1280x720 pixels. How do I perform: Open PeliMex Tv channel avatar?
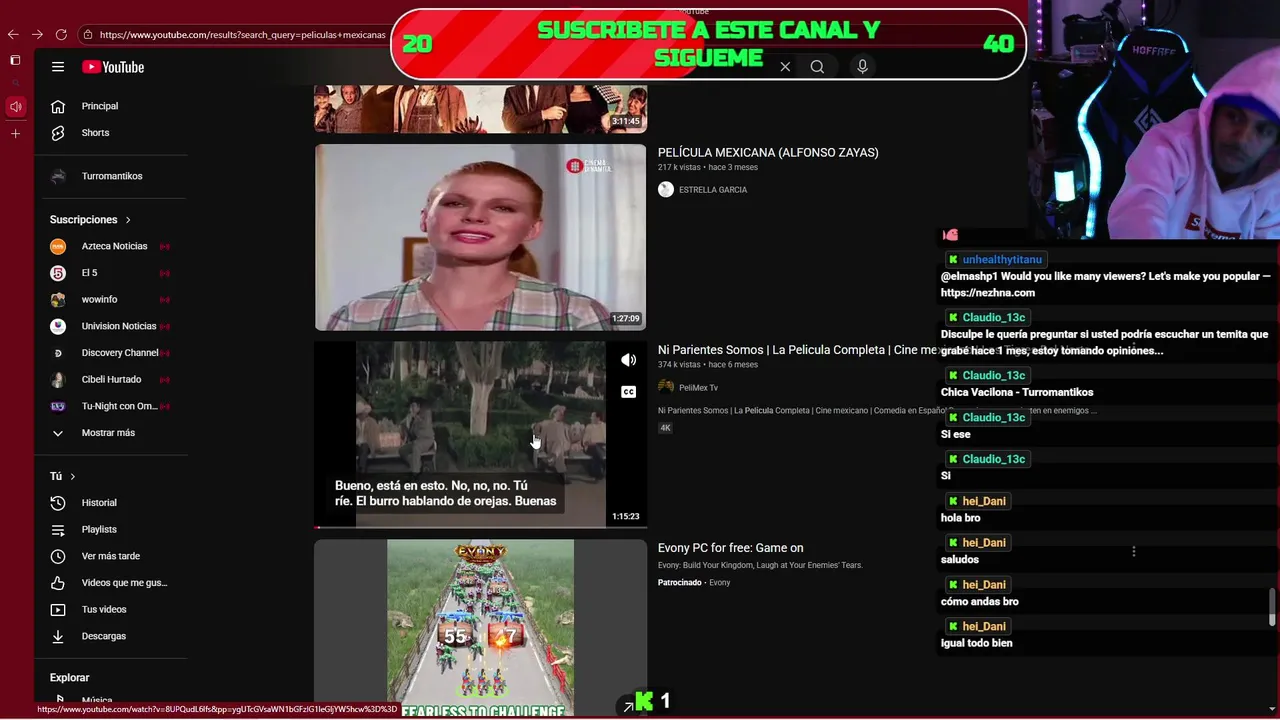pyautogui.click(x=666, y=387)
